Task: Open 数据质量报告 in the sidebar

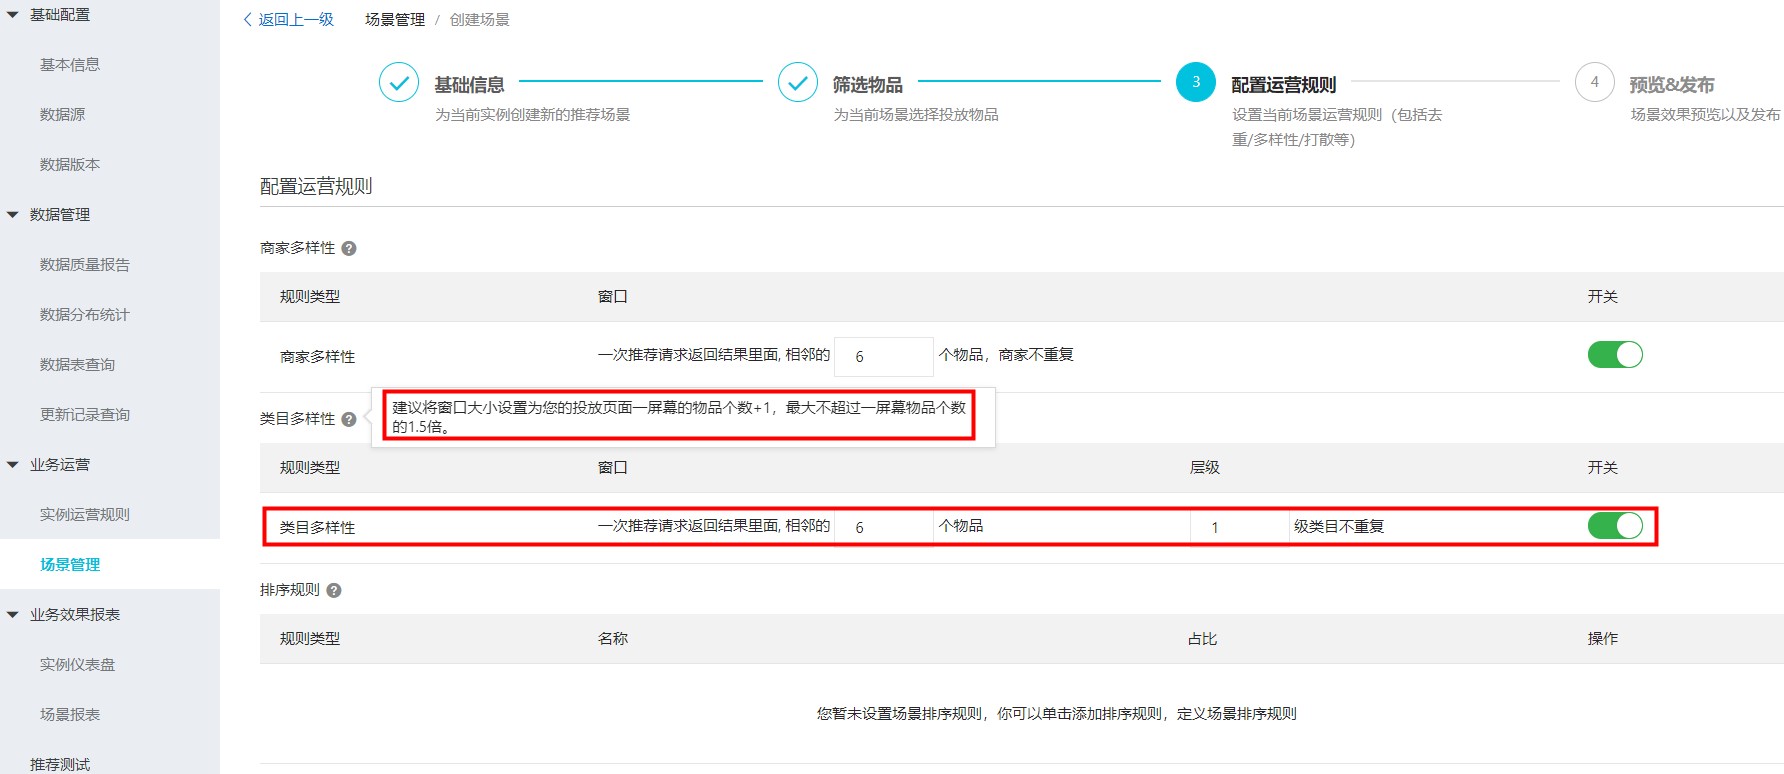Action: pyautogui.click(x=85, y=265)
